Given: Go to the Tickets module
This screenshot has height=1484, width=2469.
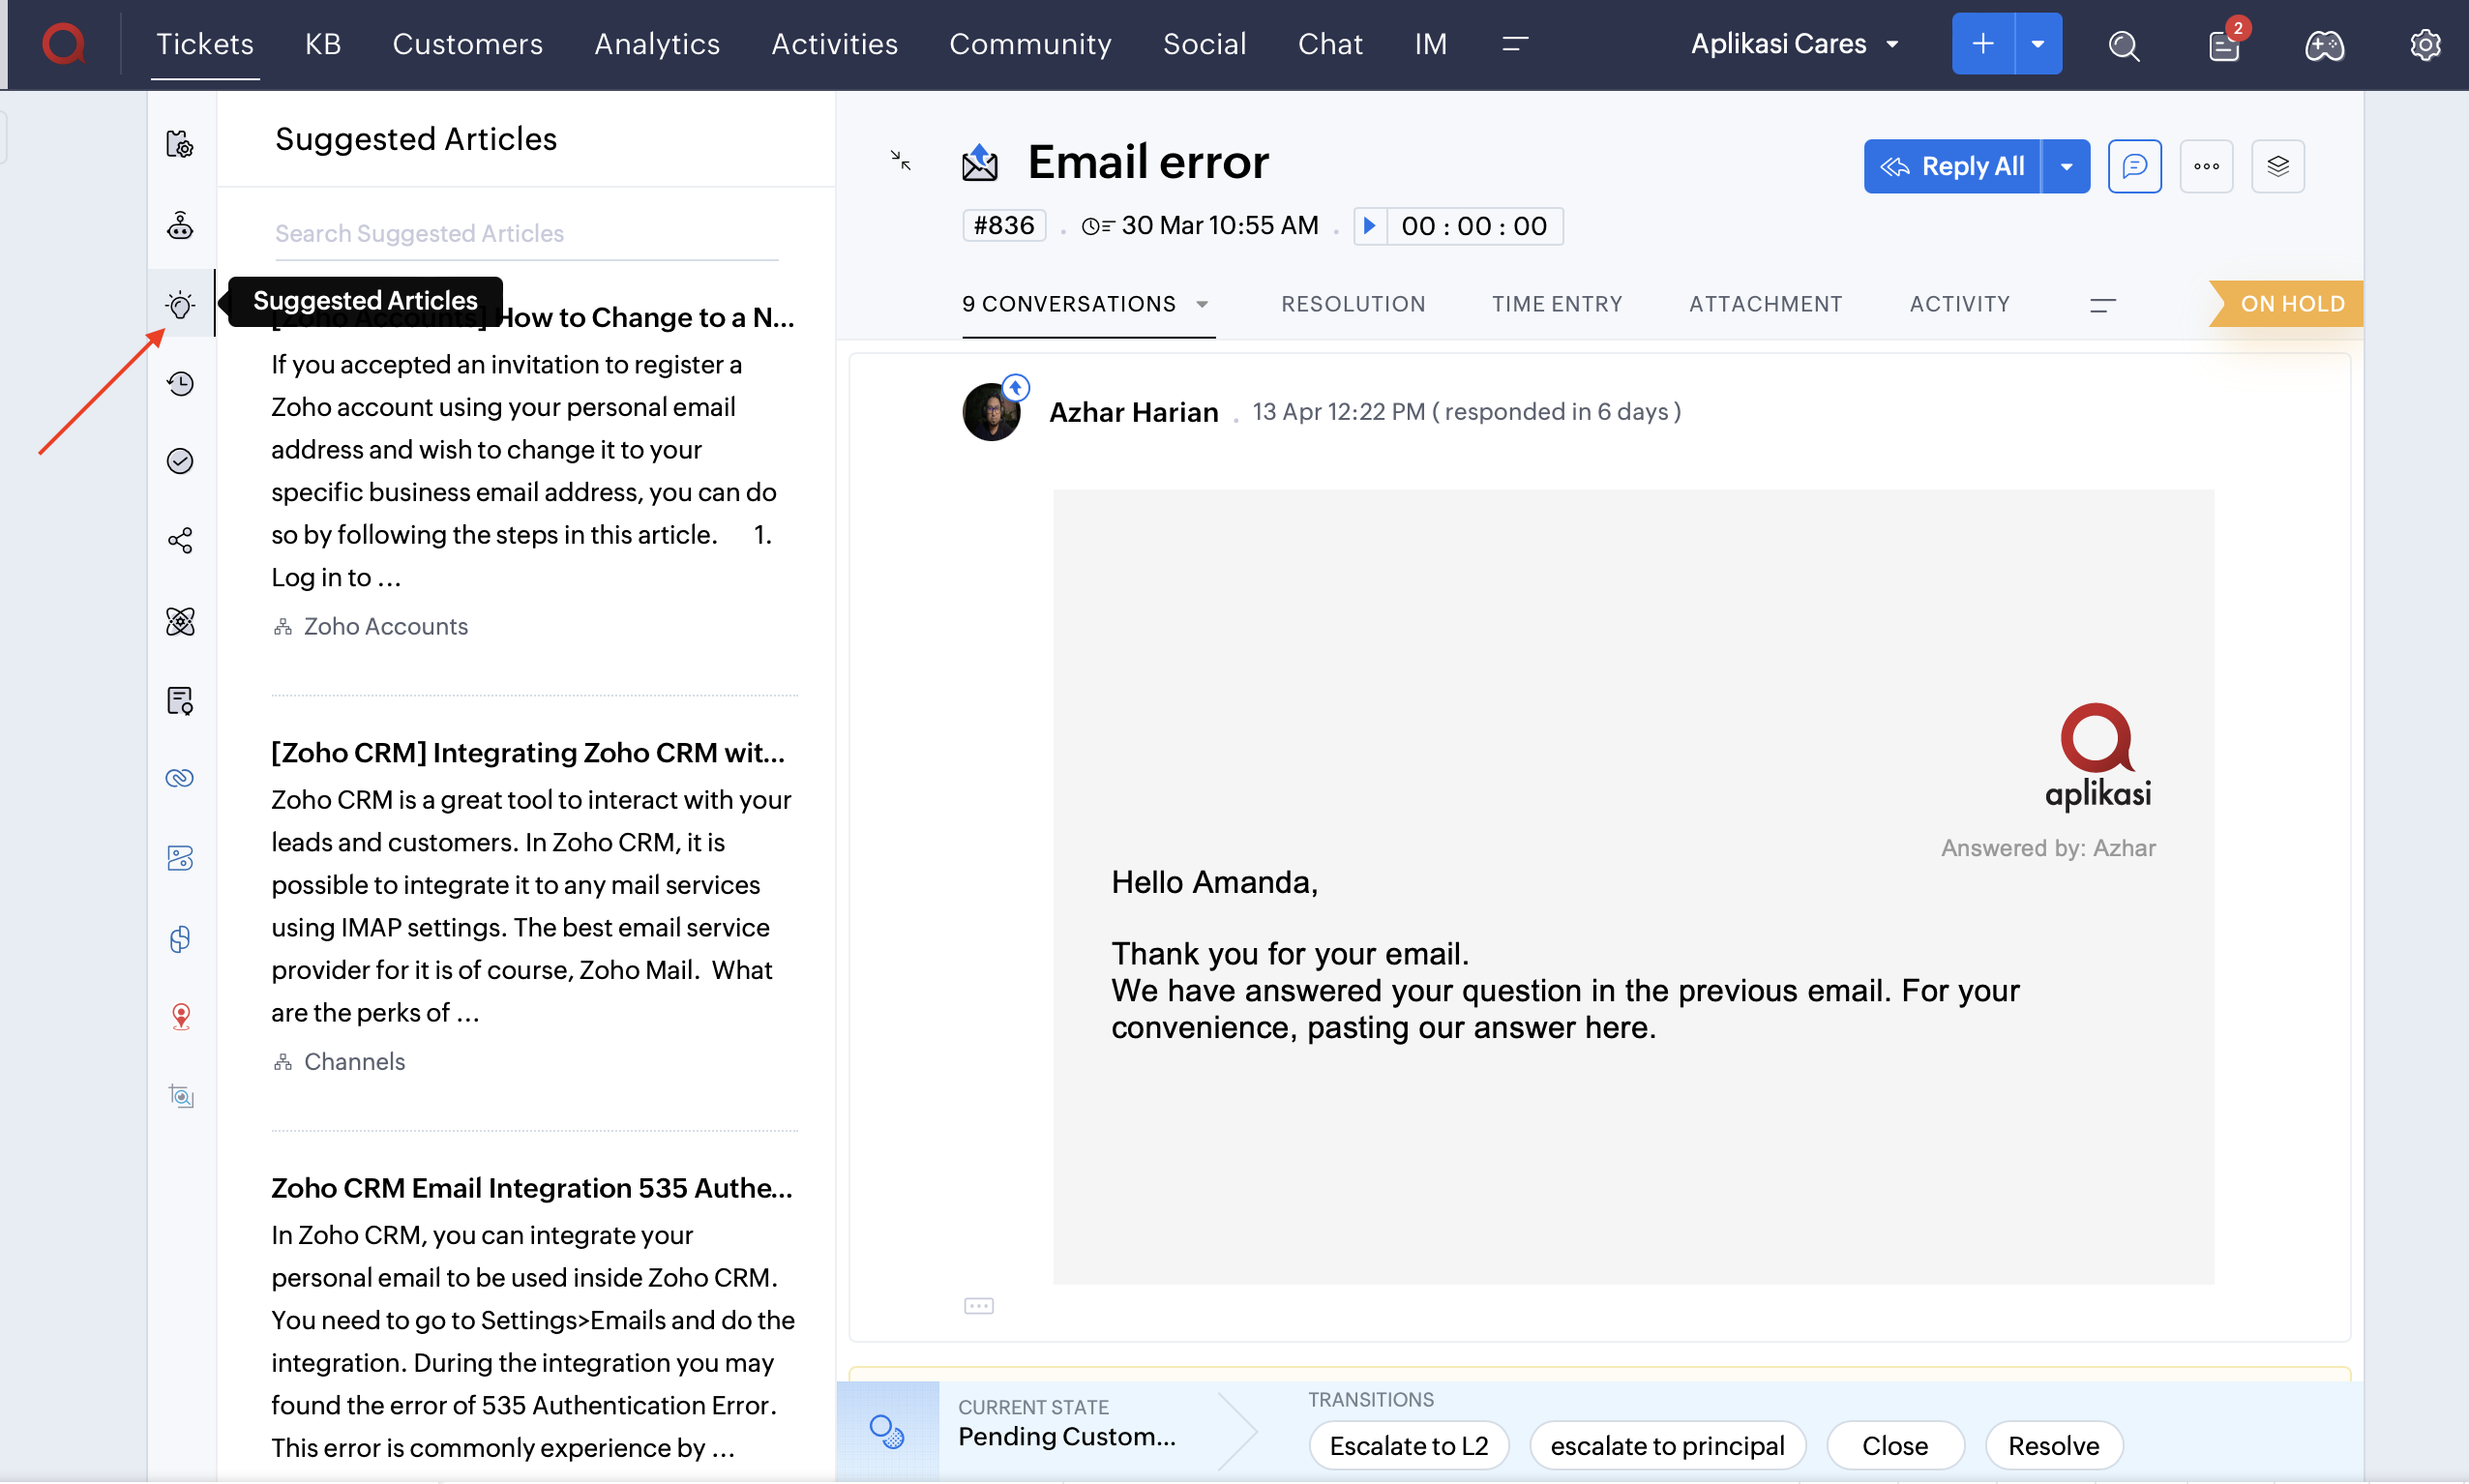Looking at the screenshot, I should click(205, 44).
